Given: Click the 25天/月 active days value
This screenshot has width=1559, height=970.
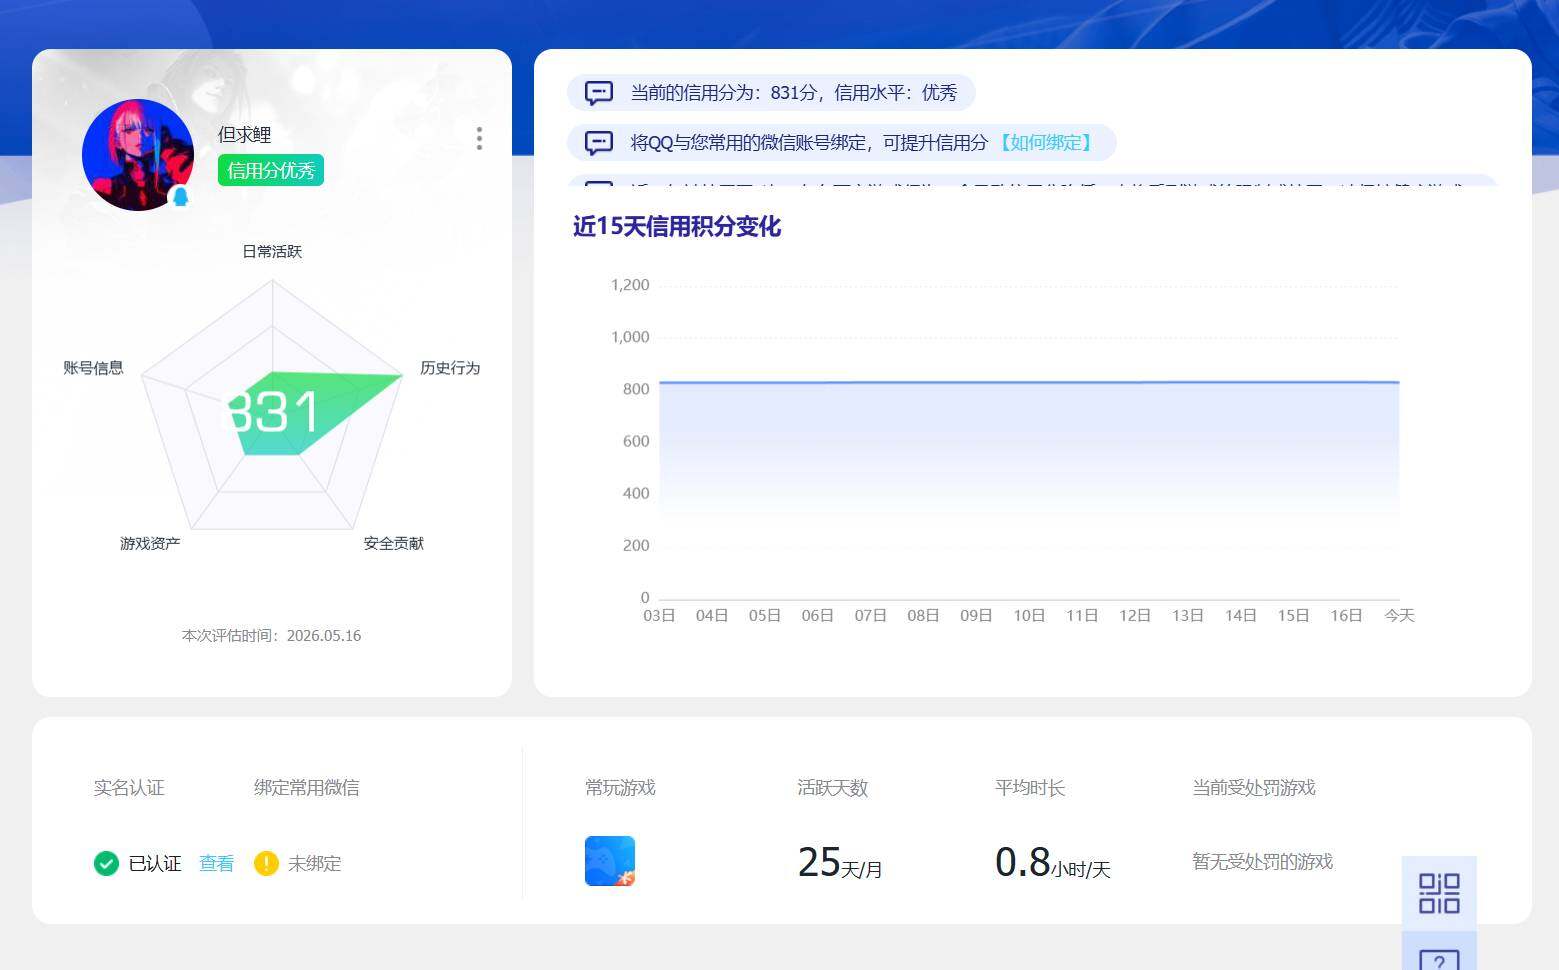Looking at the screenshot, I should click(x=840, y=862).
